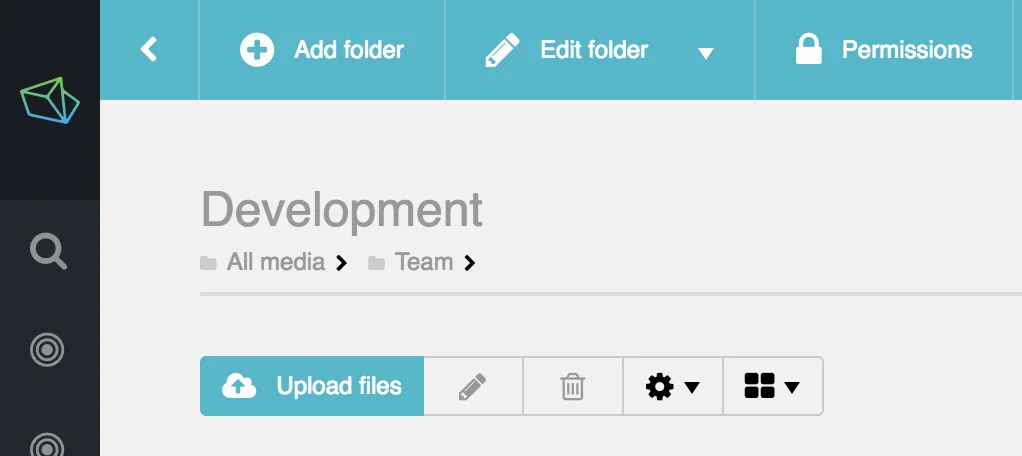Open the gear settings dropdown
This screenshot has height=456, width=1022.
(672, 386)
